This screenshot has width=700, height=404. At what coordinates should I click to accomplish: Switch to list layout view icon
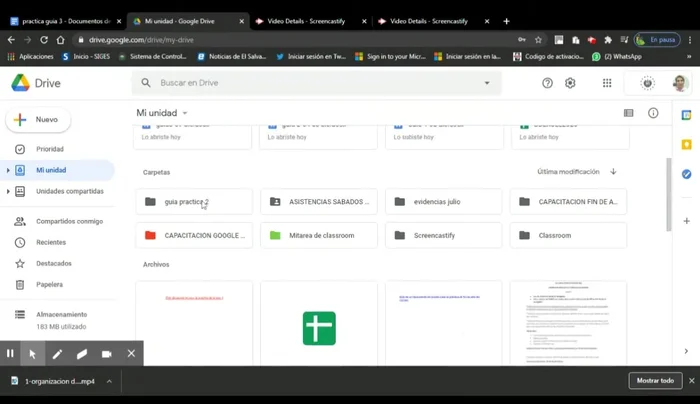tap(629, 113)
